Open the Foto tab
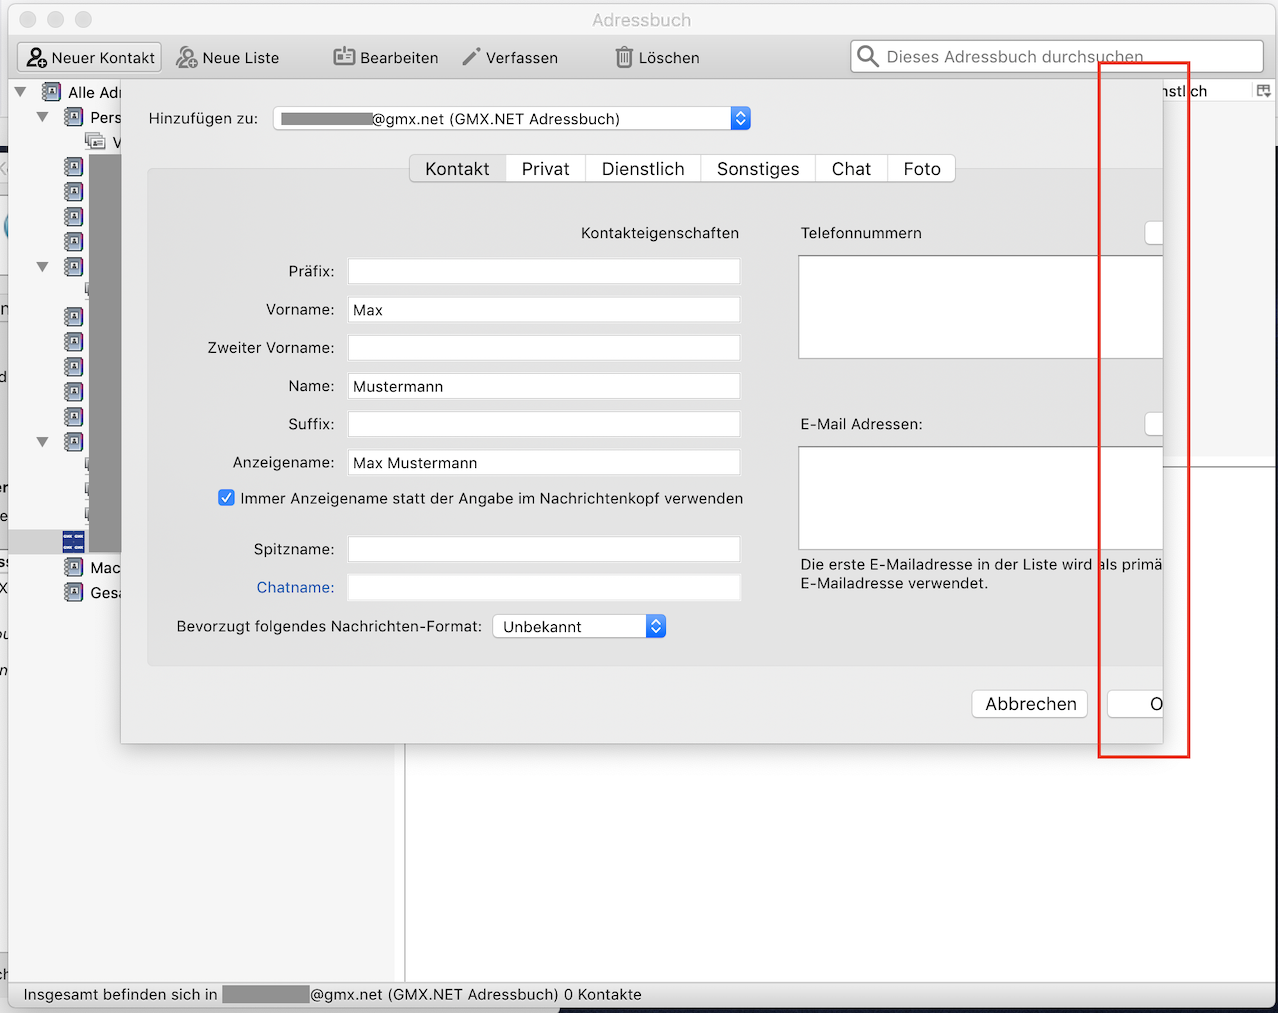The width and height of the screenshot is (1278, 1013). pos(921,169)
